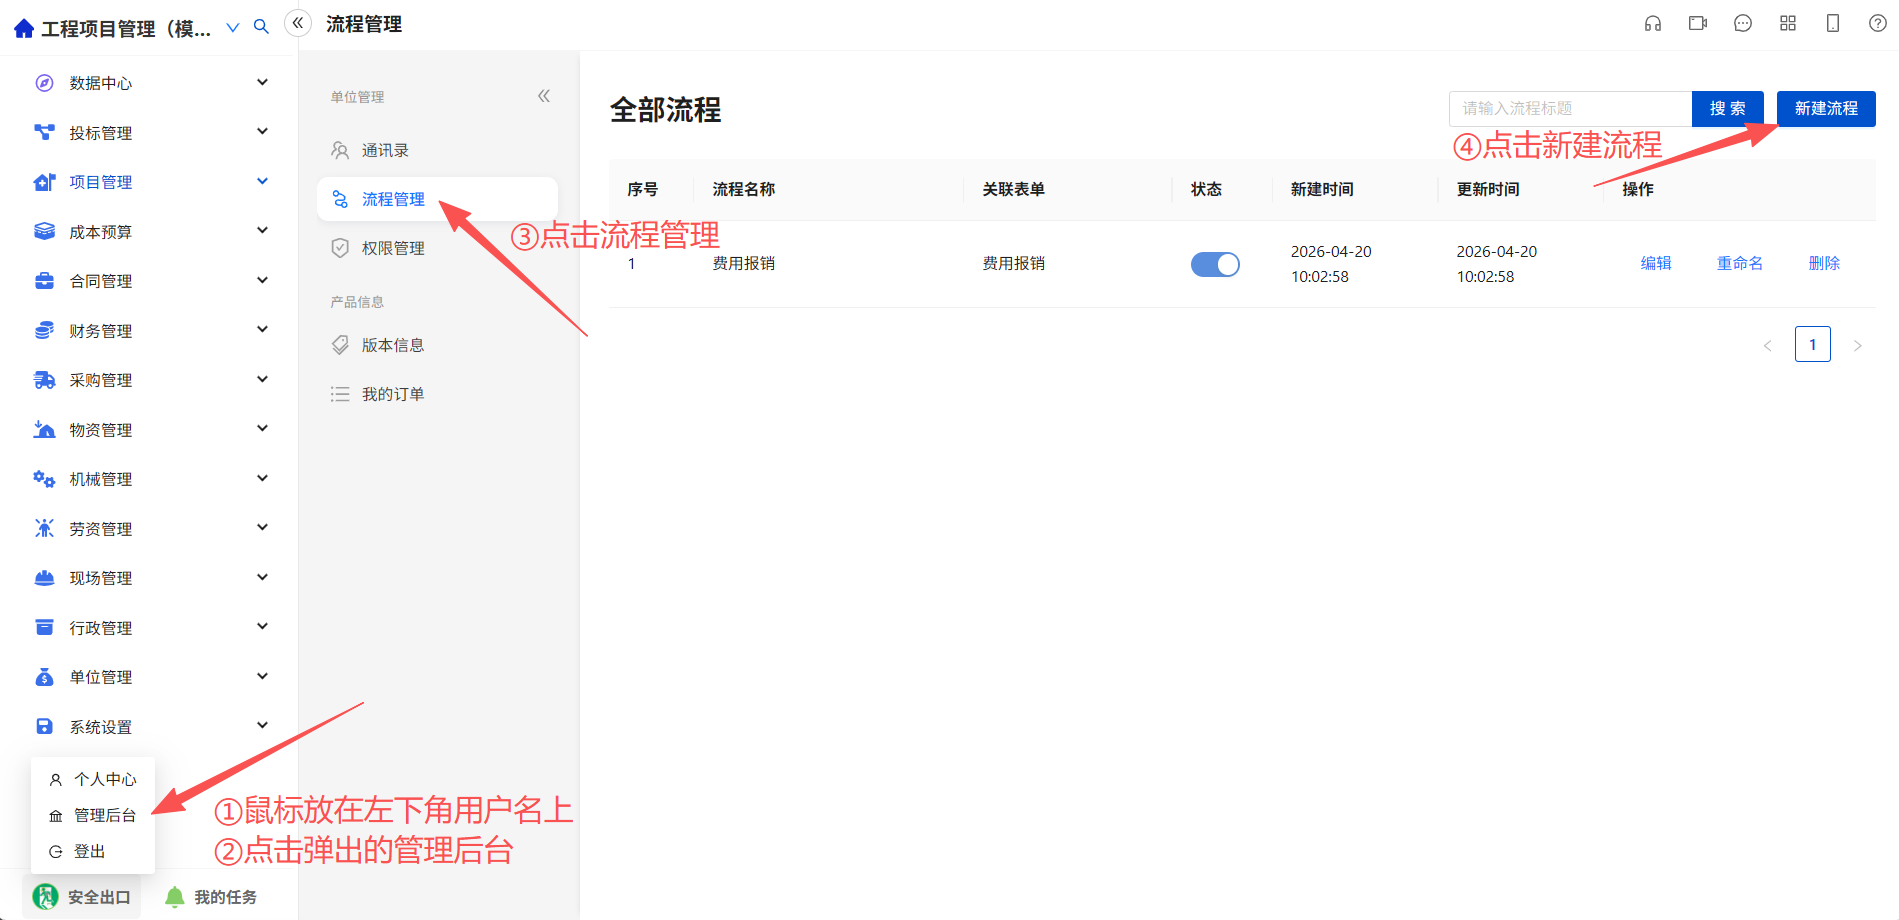Click the headset support icon
This screenshot has height=920, width=1899.
pyautogui.click(x=1653, y=24)
